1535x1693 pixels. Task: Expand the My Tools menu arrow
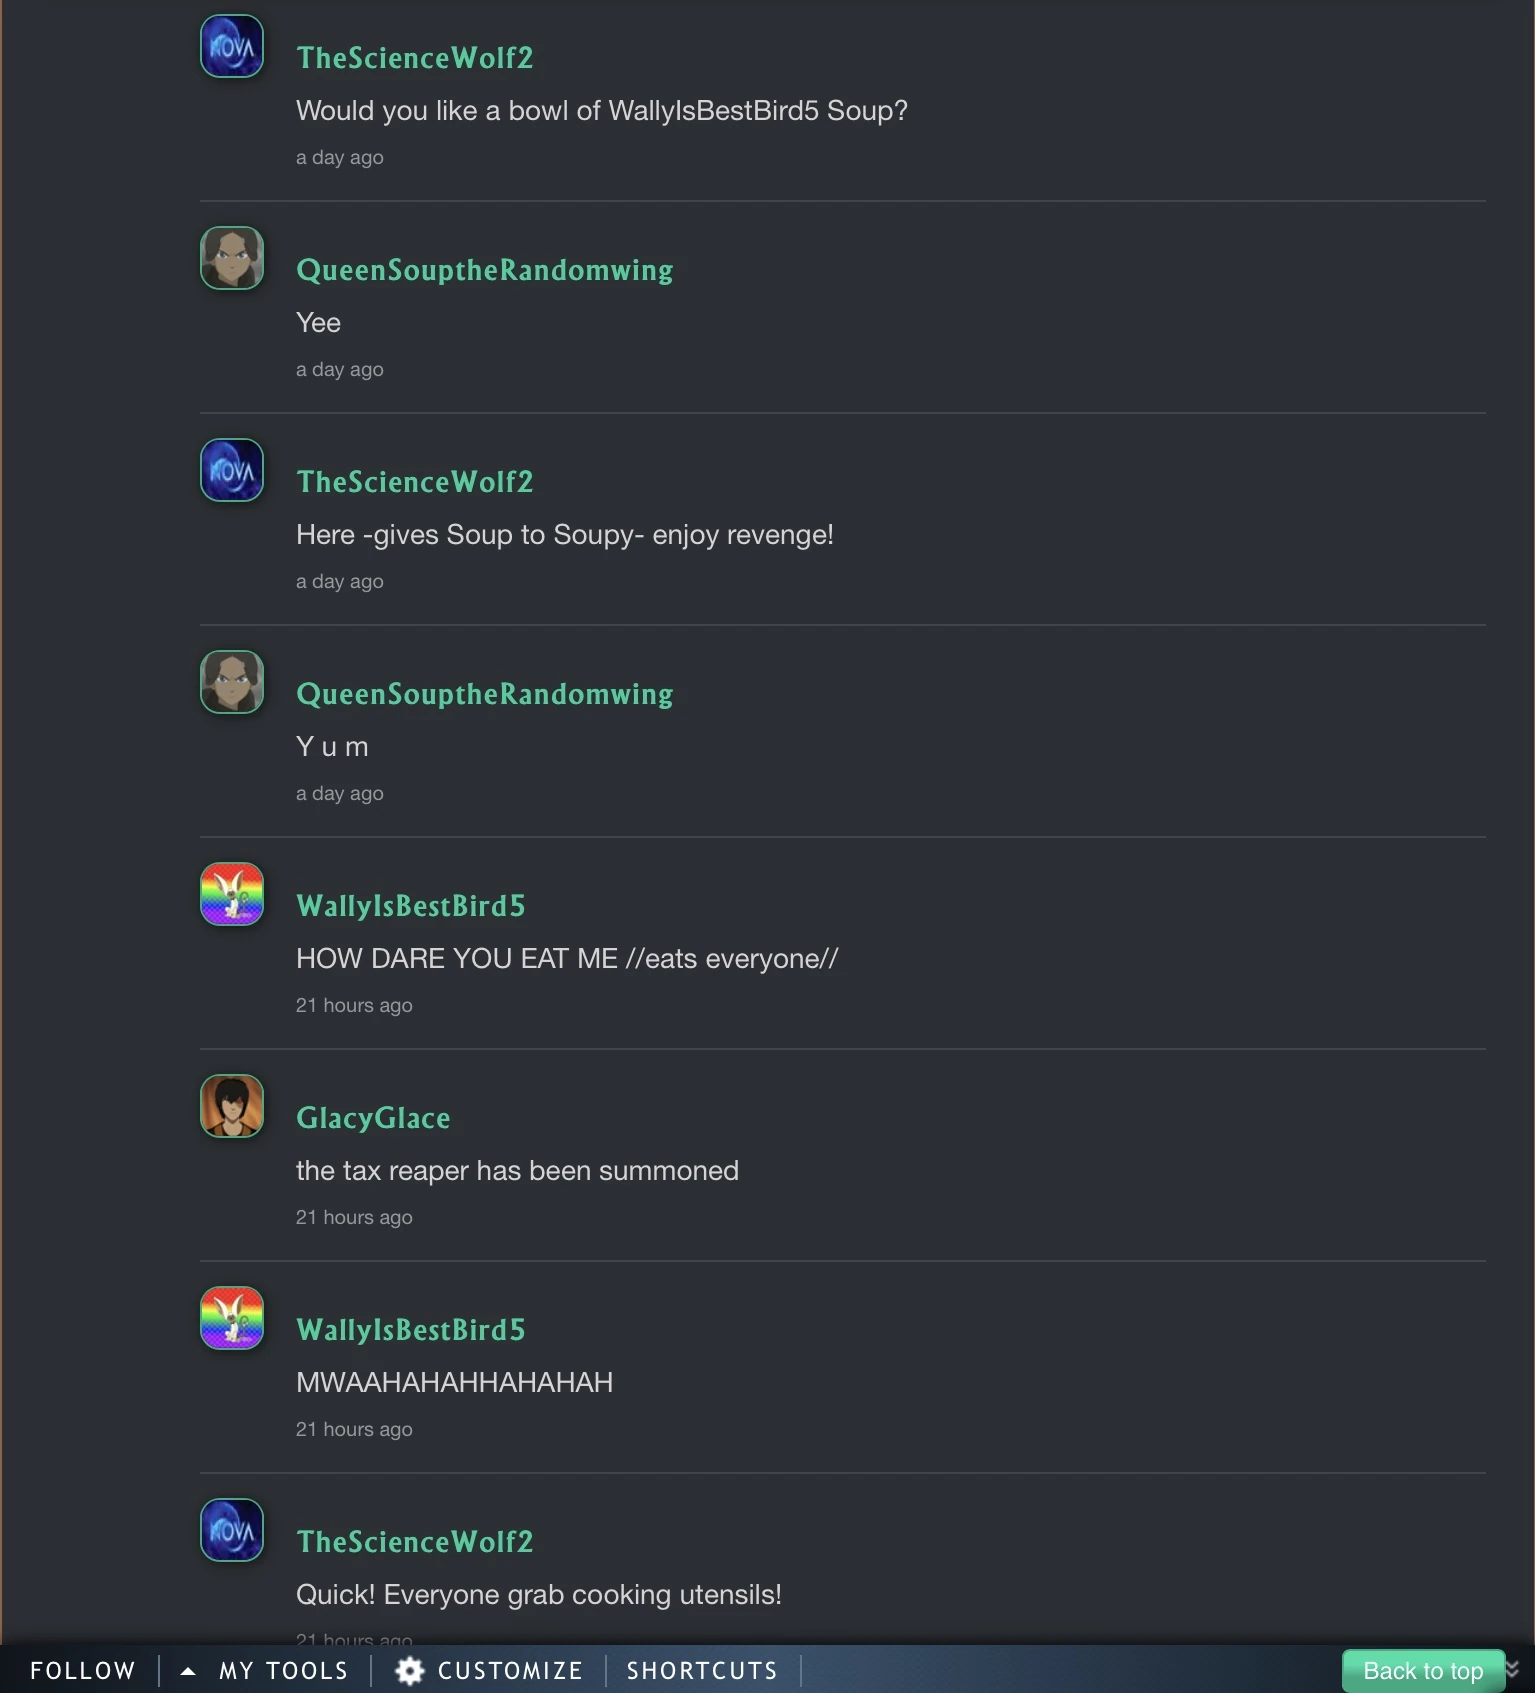[188, 1671]
